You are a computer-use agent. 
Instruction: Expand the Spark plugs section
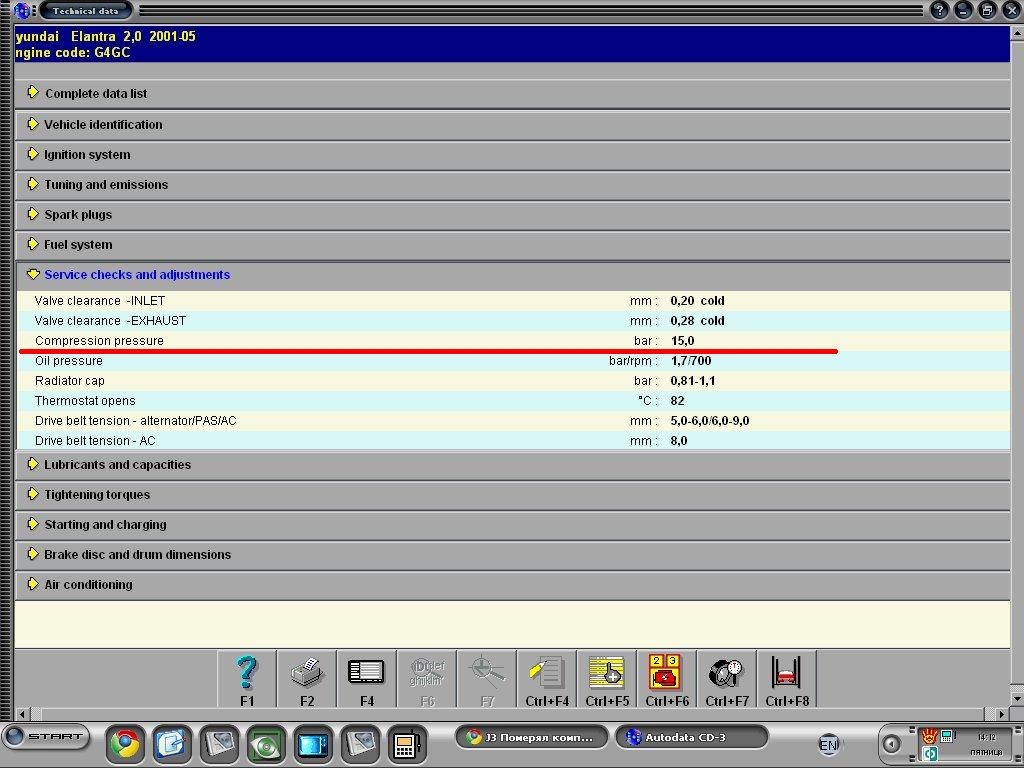tap(513, 214)
